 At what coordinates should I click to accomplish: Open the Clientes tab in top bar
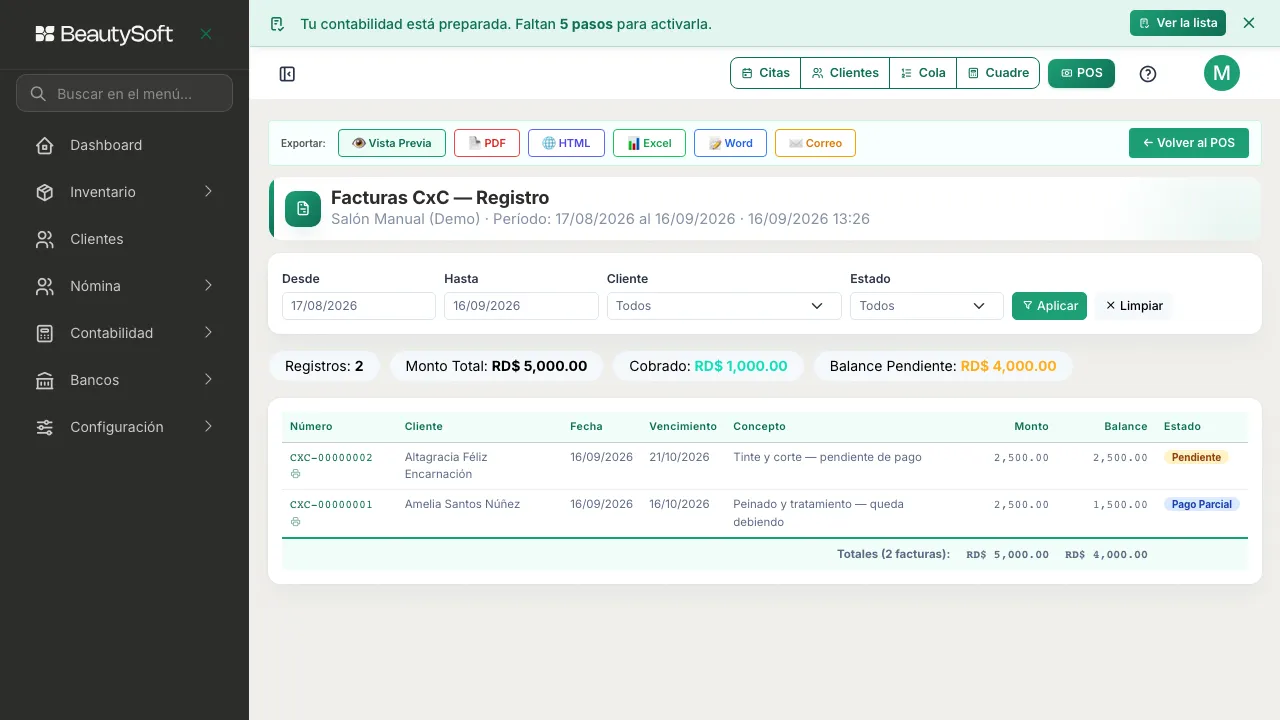click(x=845, y=73)
